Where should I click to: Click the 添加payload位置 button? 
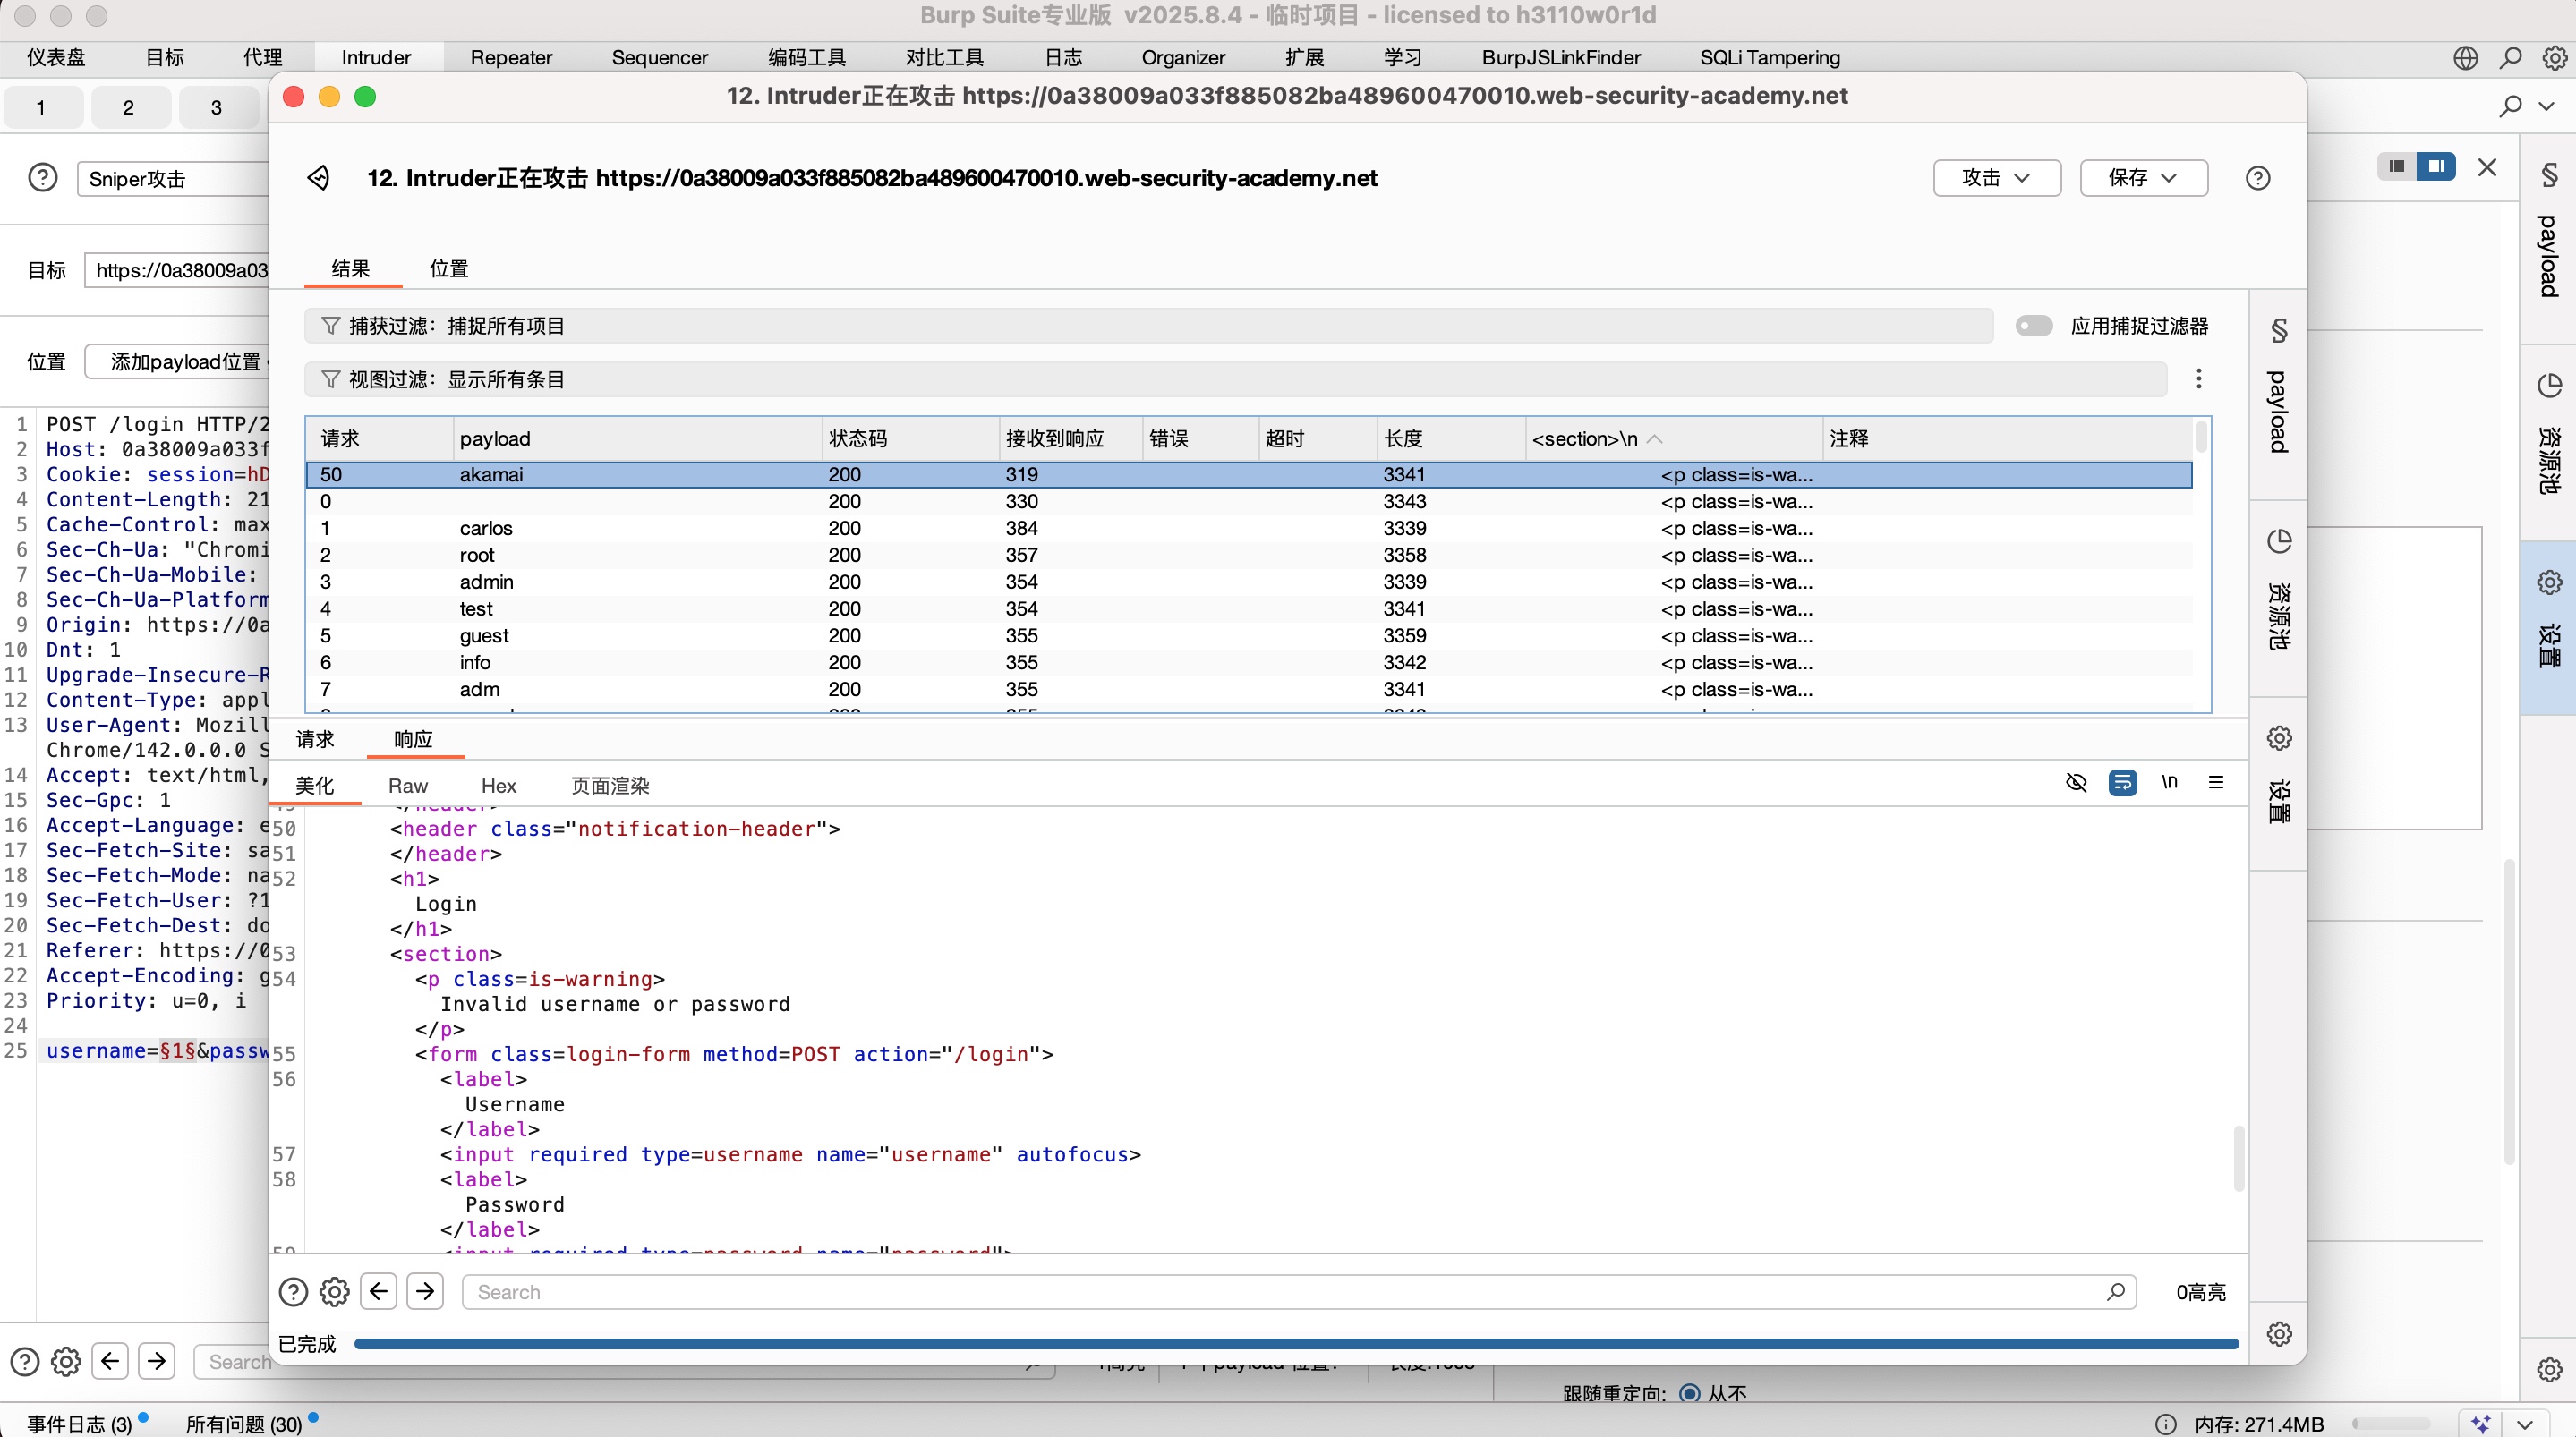185,362
